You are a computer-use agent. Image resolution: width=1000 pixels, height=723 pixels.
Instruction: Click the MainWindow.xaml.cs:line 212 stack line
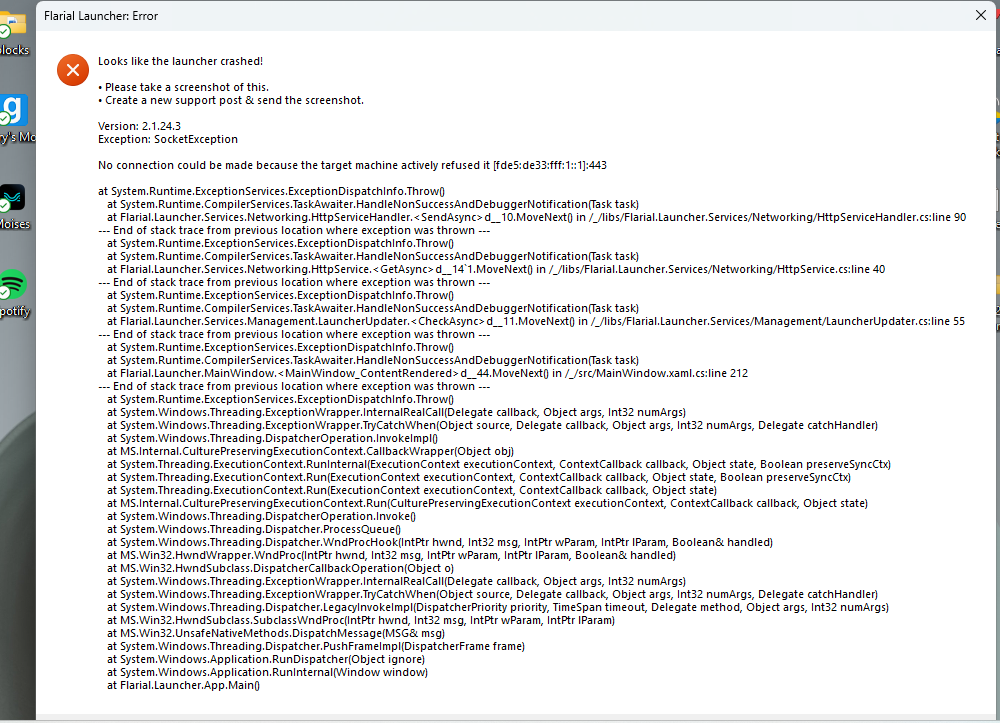[427, 374]
